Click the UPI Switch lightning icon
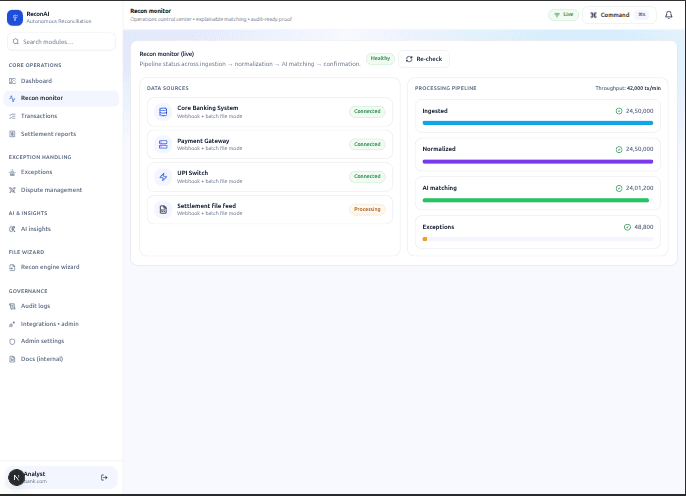The height and width of the screenshot is (496, 686). [163, 177]
